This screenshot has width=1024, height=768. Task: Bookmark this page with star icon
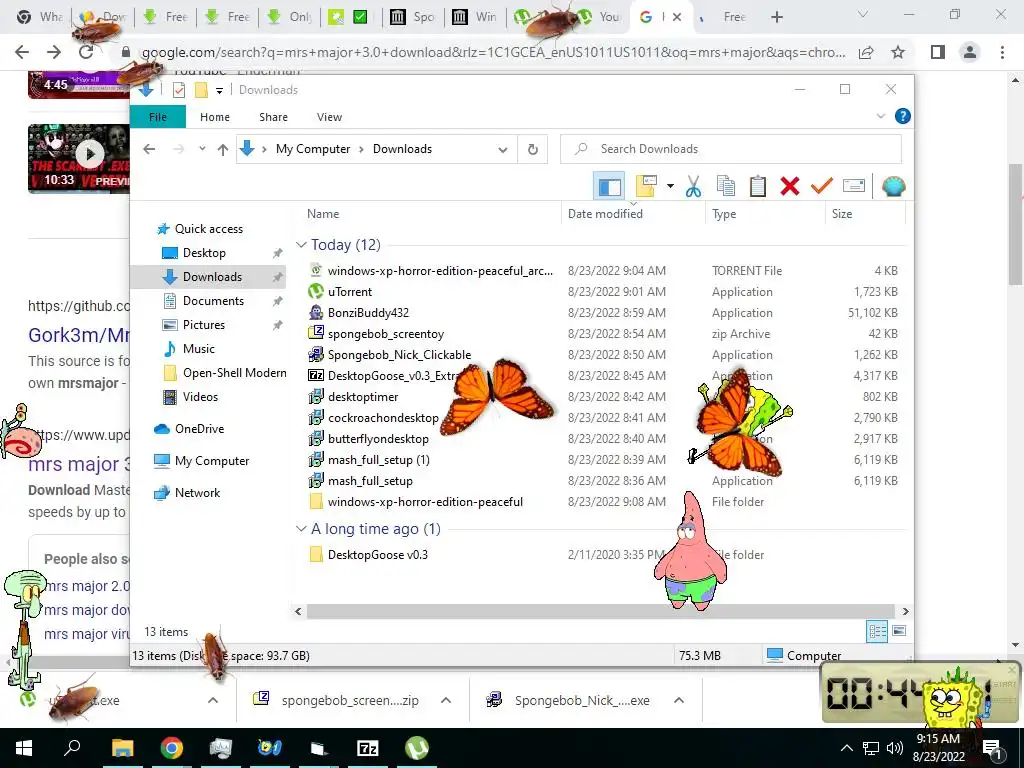(x=898, y=52)
